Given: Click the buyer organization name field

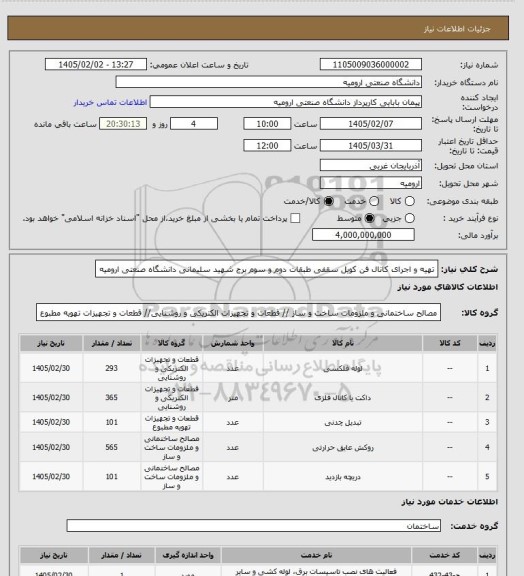Looking at the screenshot, I should tap(269, 82).
